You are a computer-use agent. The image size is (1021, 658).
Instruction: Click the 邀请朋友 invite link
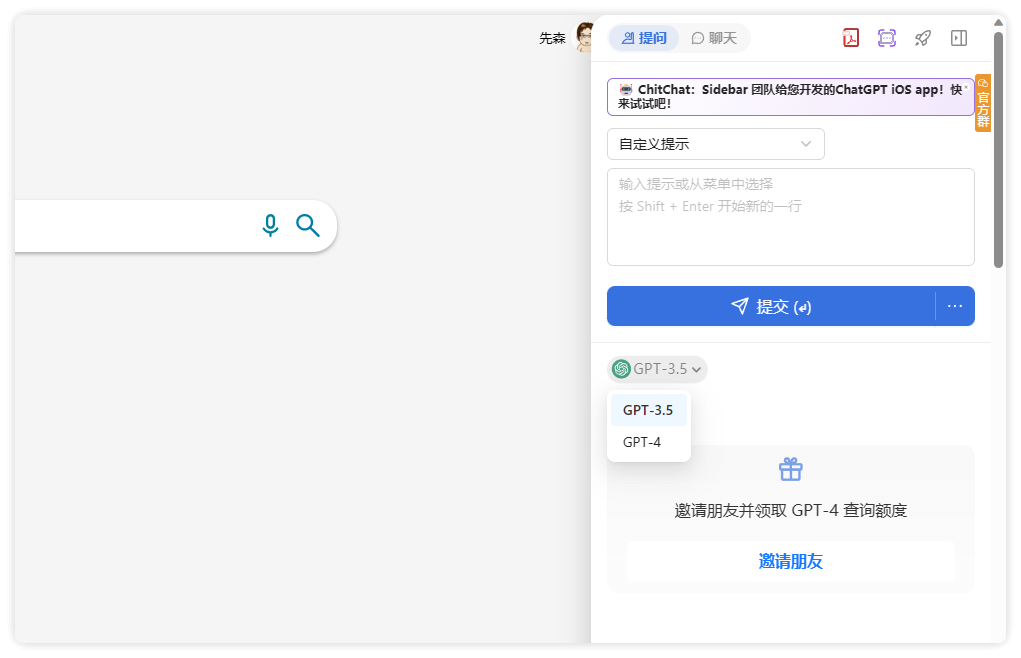click(x=790, y=561)
